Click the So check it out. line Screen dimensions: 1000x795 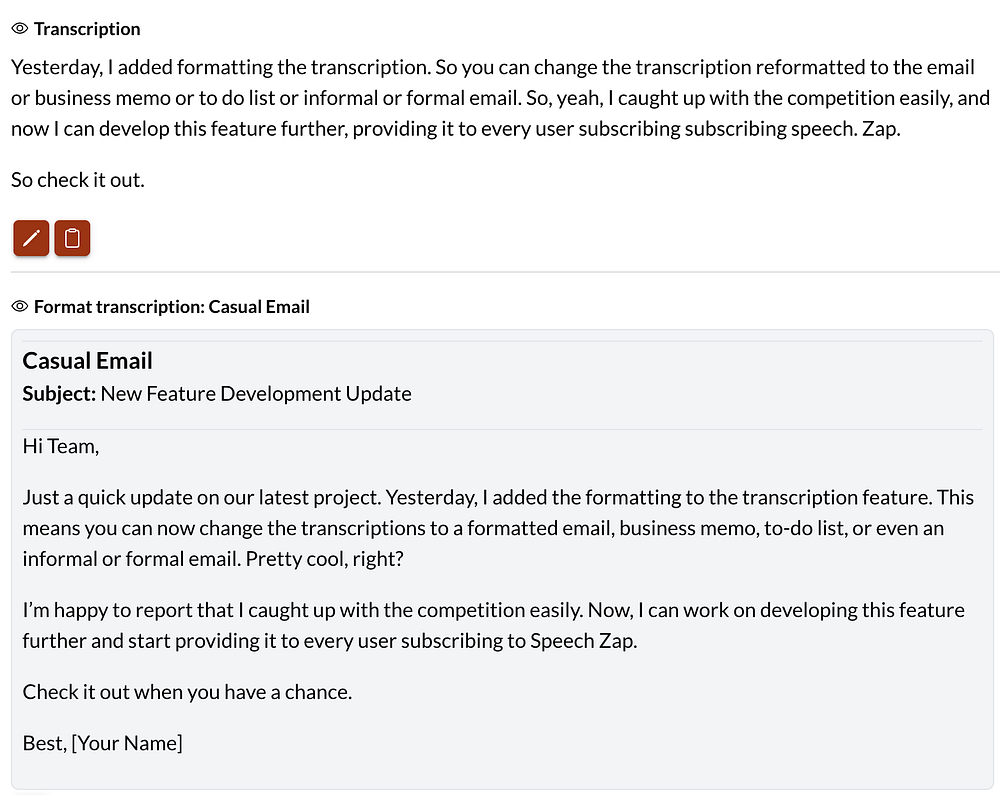(x=78, y=181)
